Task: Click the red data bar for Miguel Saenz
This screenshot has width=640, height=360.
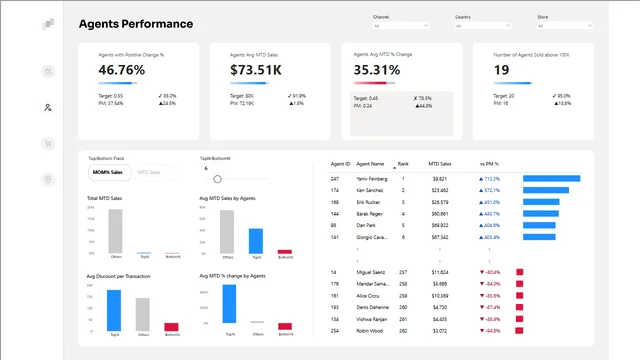Action: tap(520, 272)
